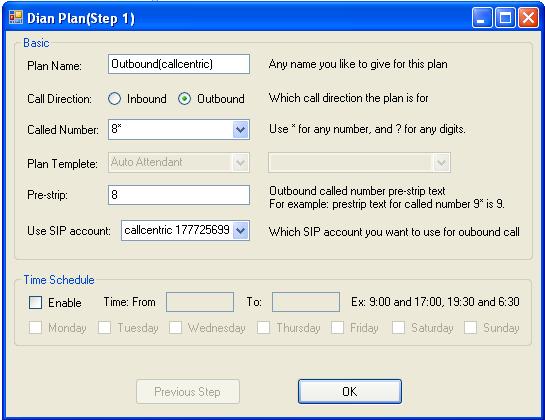Focus the Plan Name text field

179,64
